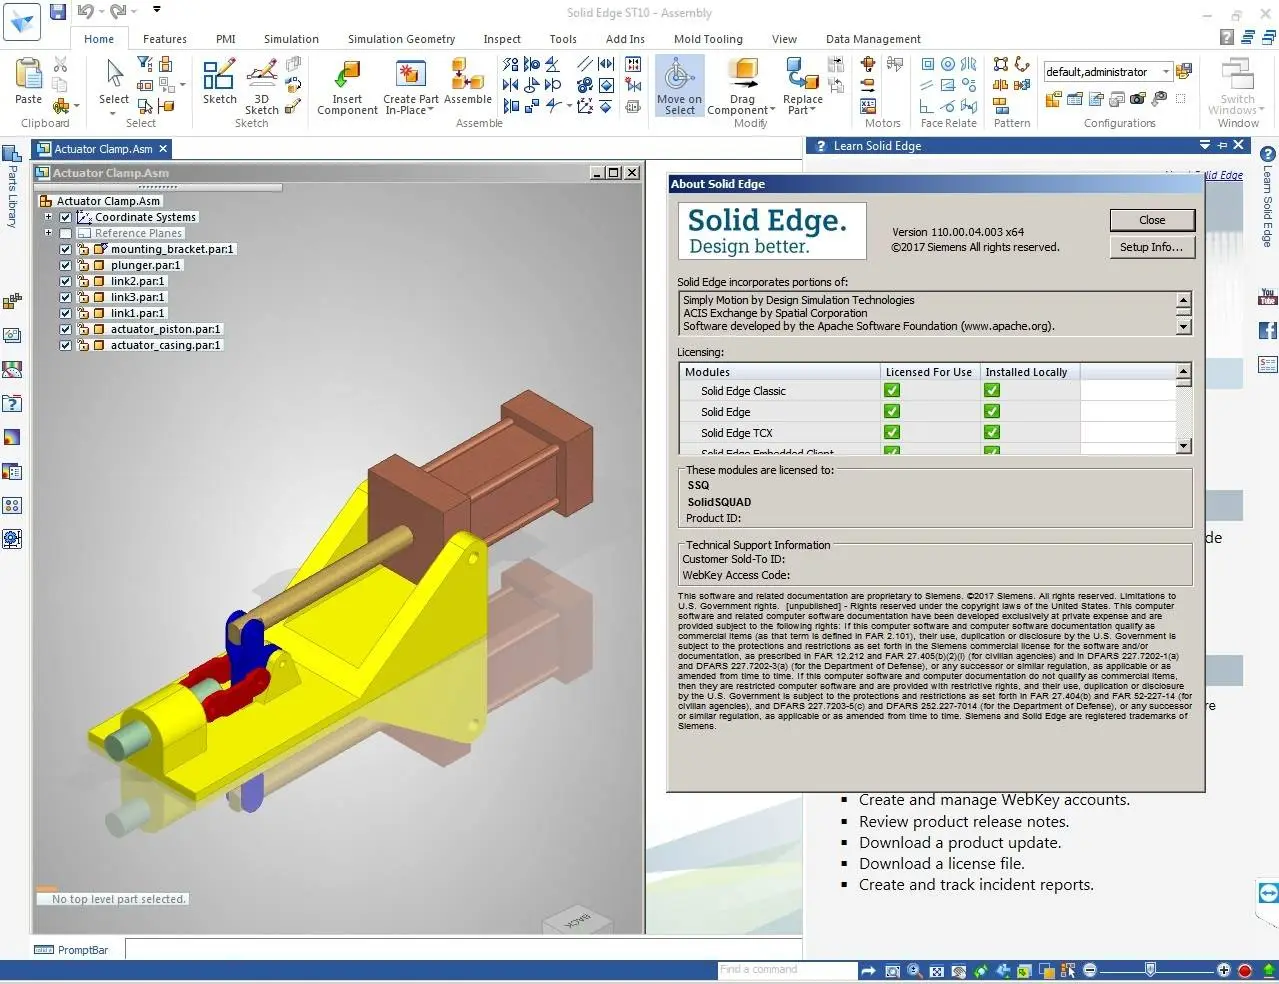Click the help question mark icon on right edge

tap(1267, 154)
